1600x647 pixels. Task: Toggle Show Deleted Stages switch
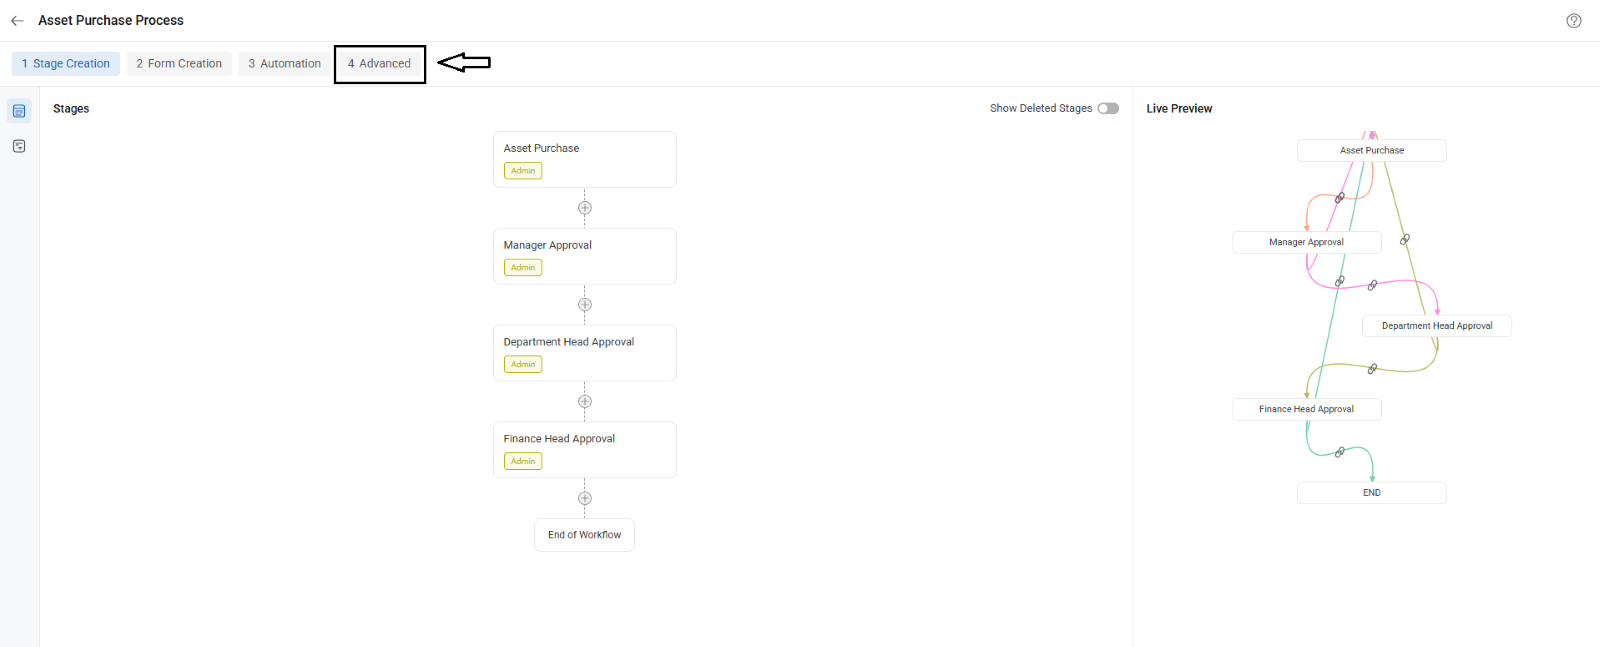point(1108,108)
